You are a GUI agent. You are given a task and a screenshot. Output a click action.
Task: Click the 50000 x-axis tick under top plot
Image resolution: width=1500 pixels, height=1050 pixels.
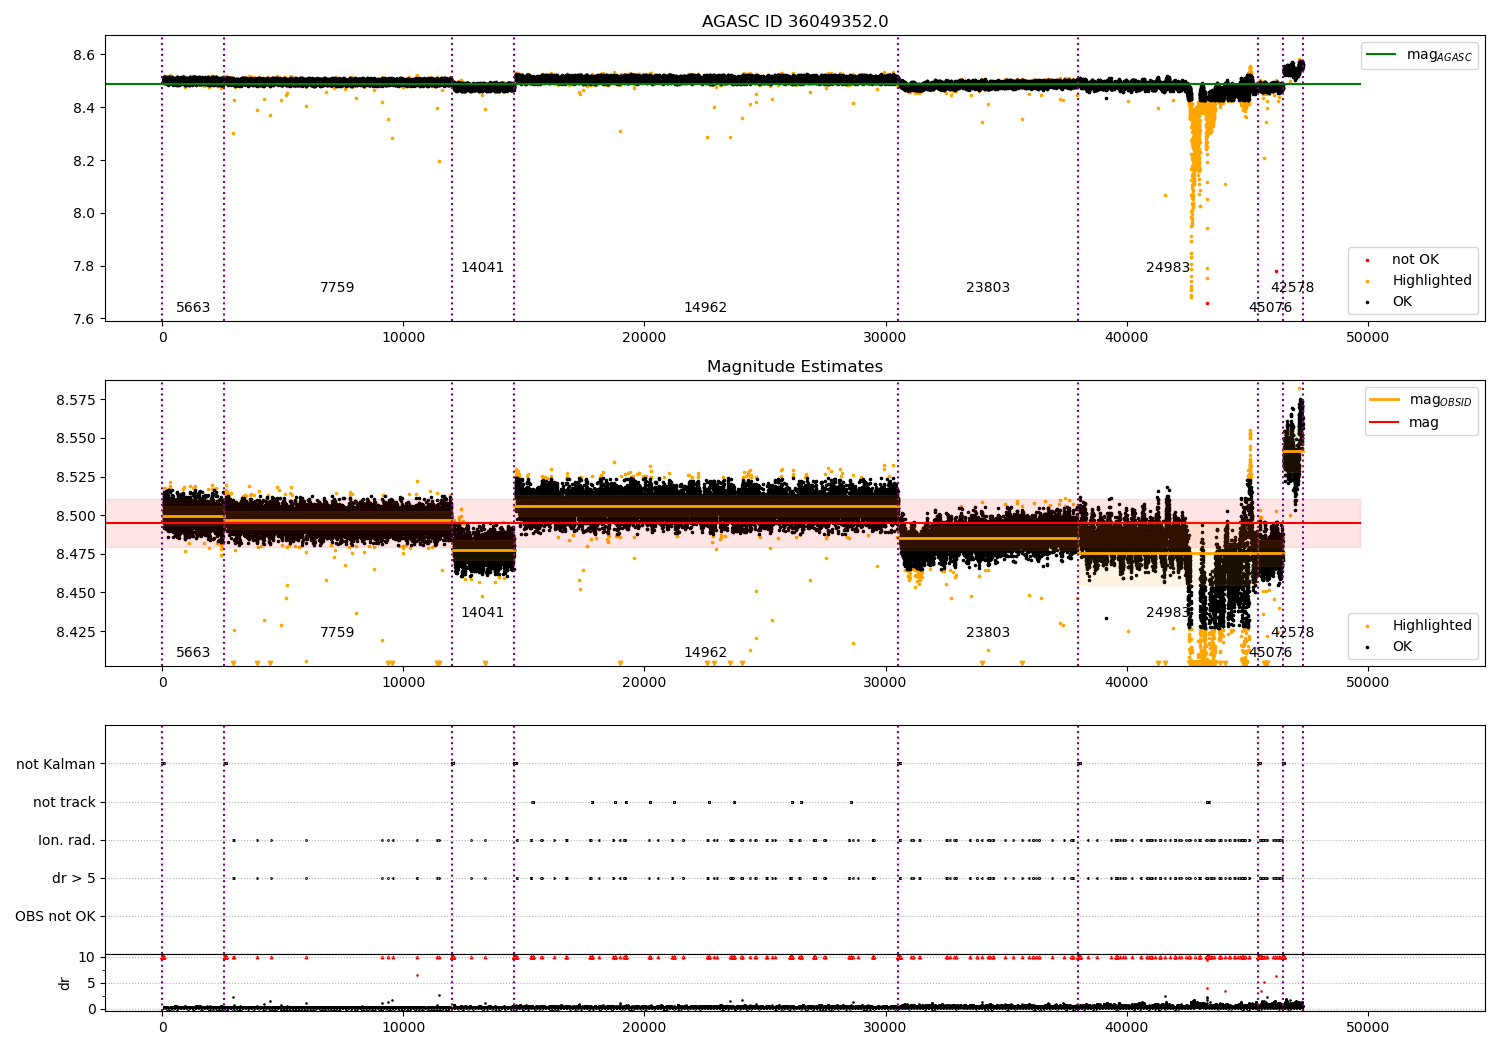[x=1367, y=338]
